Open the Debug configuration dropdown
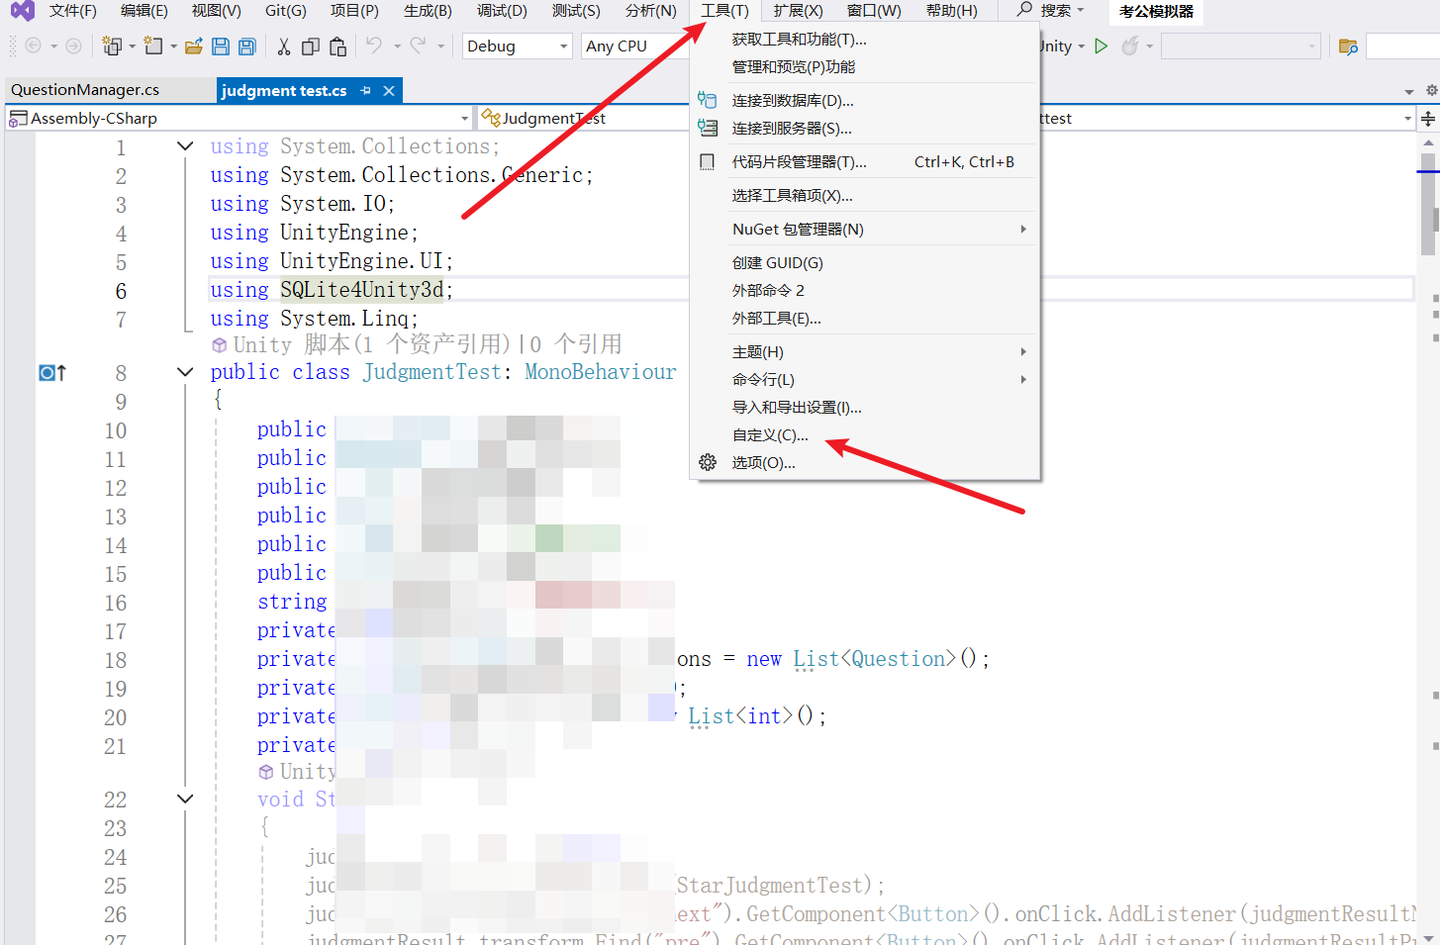Image resolution: width=1440 pixels, height=945 pixels. click(x=517, y=46)
